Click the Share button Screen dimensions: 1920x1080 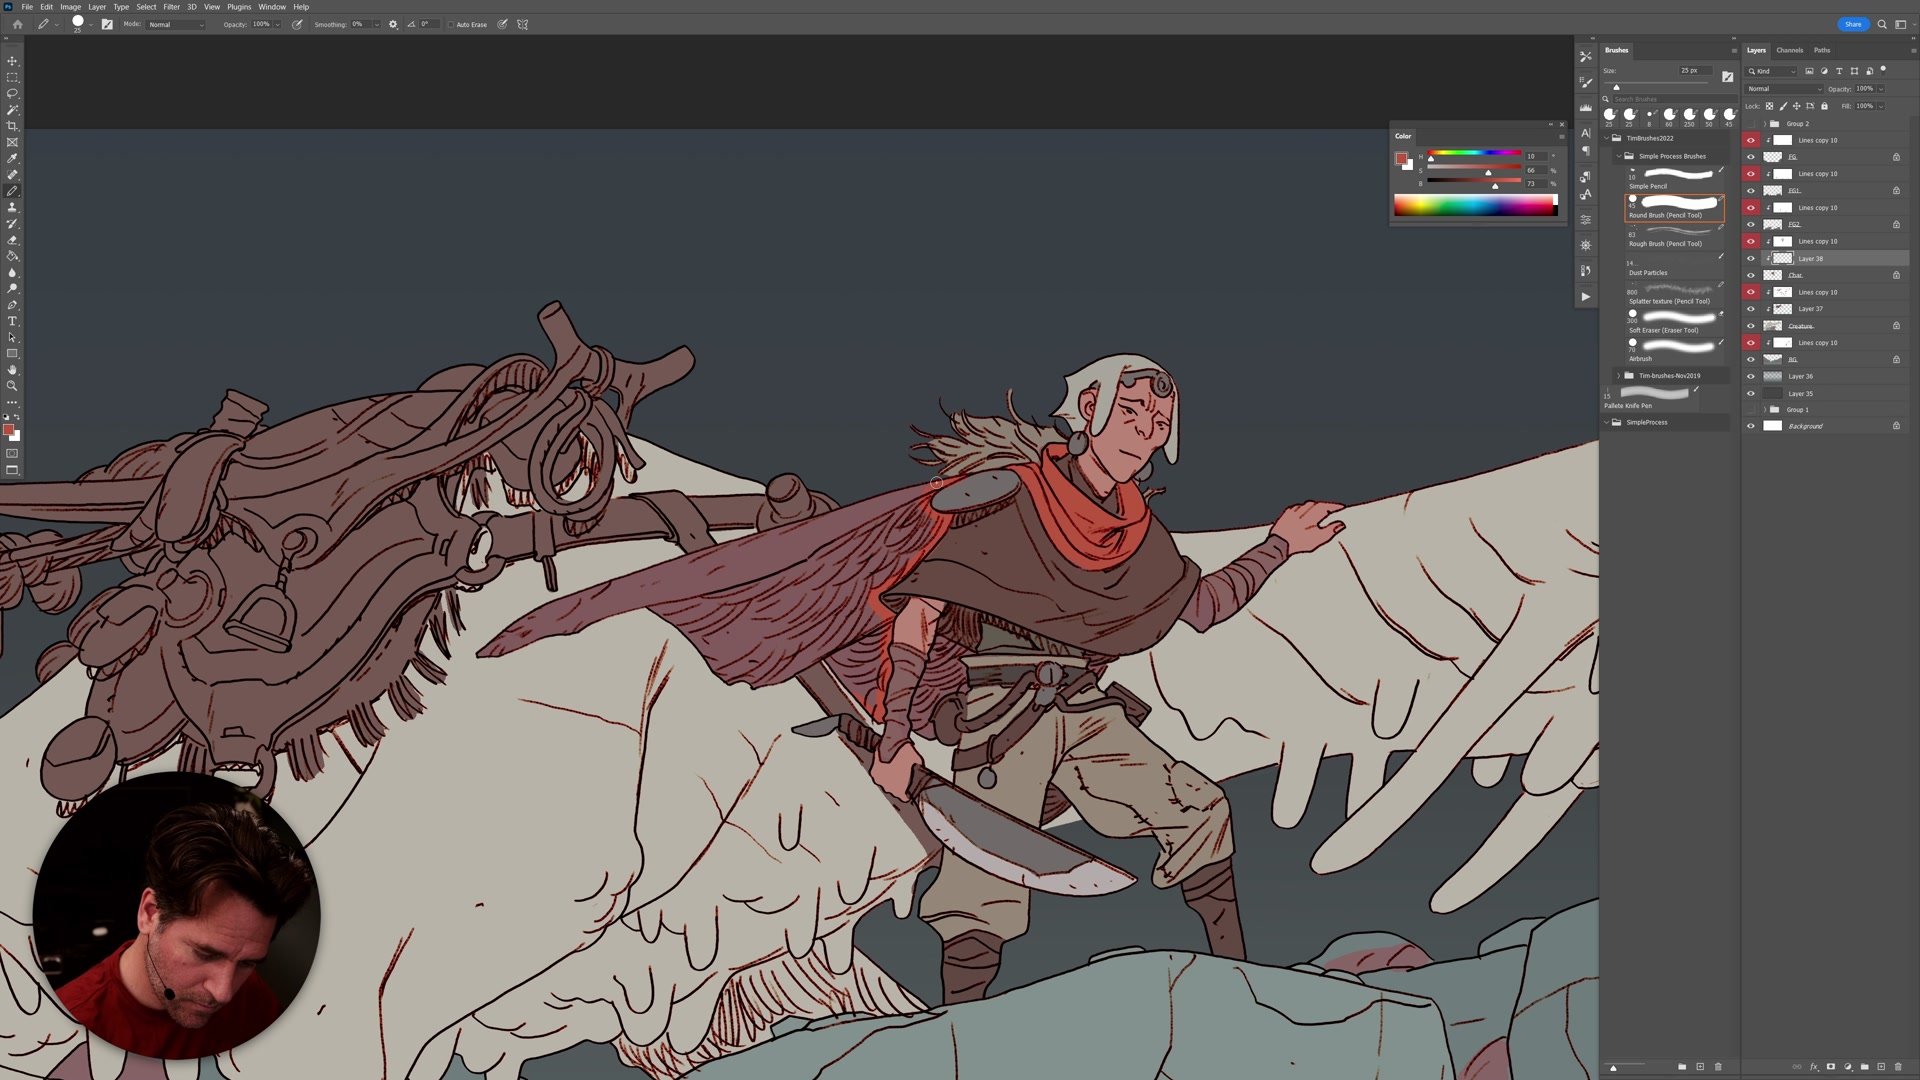tap(1853, 24)
